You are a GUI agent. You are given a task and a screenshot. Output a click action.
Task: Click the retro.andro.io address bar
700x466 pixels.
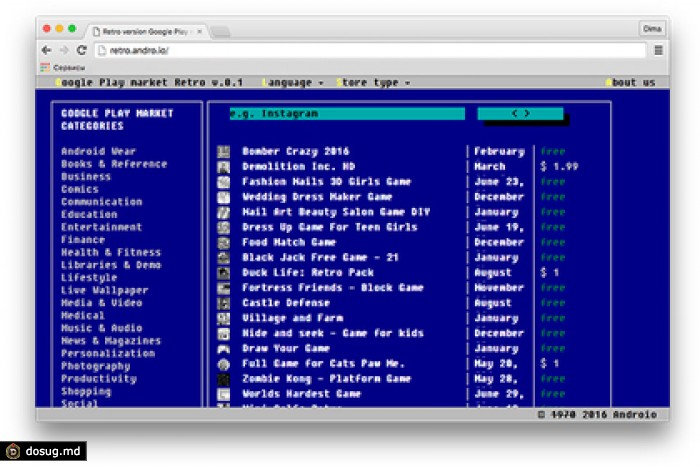pyautogui.click(x=371, y=50)
